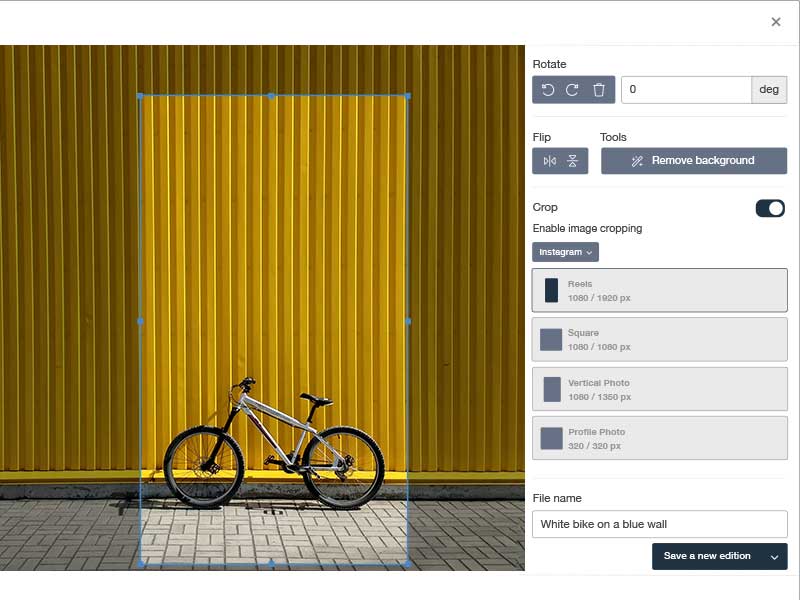Choose the Square 1080 / 1080 preset
Image resolution: width=800 pixels, height=600 pixels.
click(x=660, y=340)
